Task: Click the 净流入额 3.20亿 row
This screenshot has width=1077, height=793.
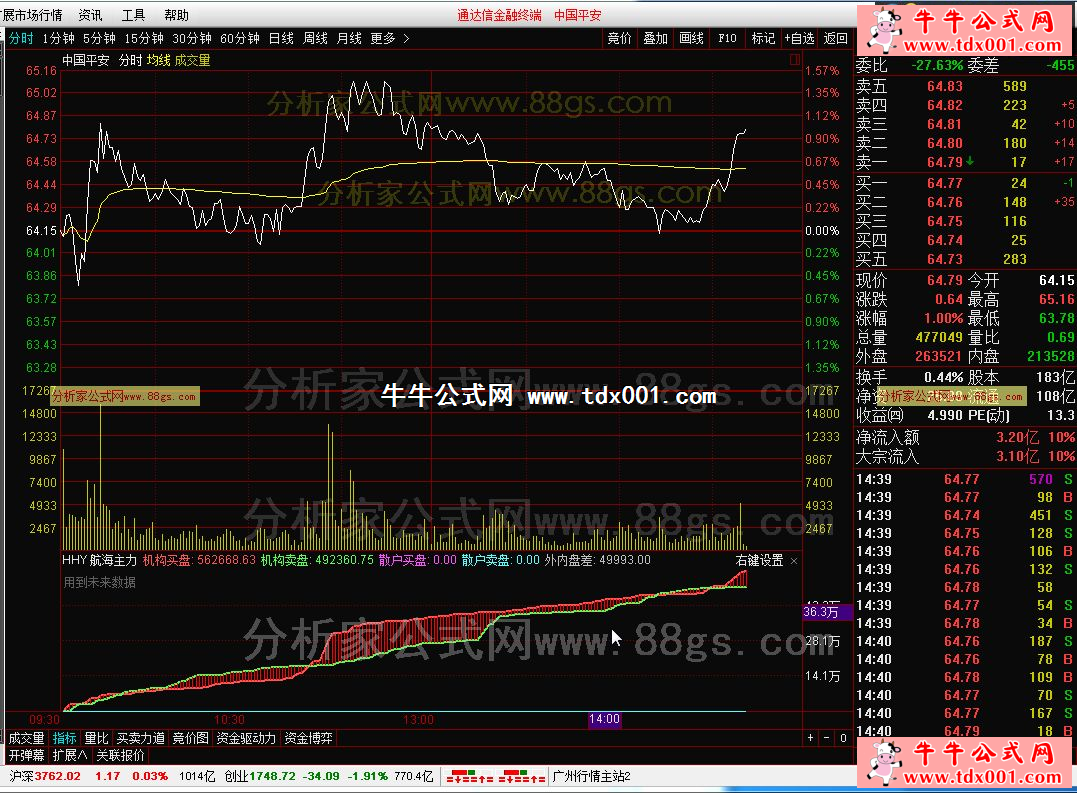Action: coord(964,437)
